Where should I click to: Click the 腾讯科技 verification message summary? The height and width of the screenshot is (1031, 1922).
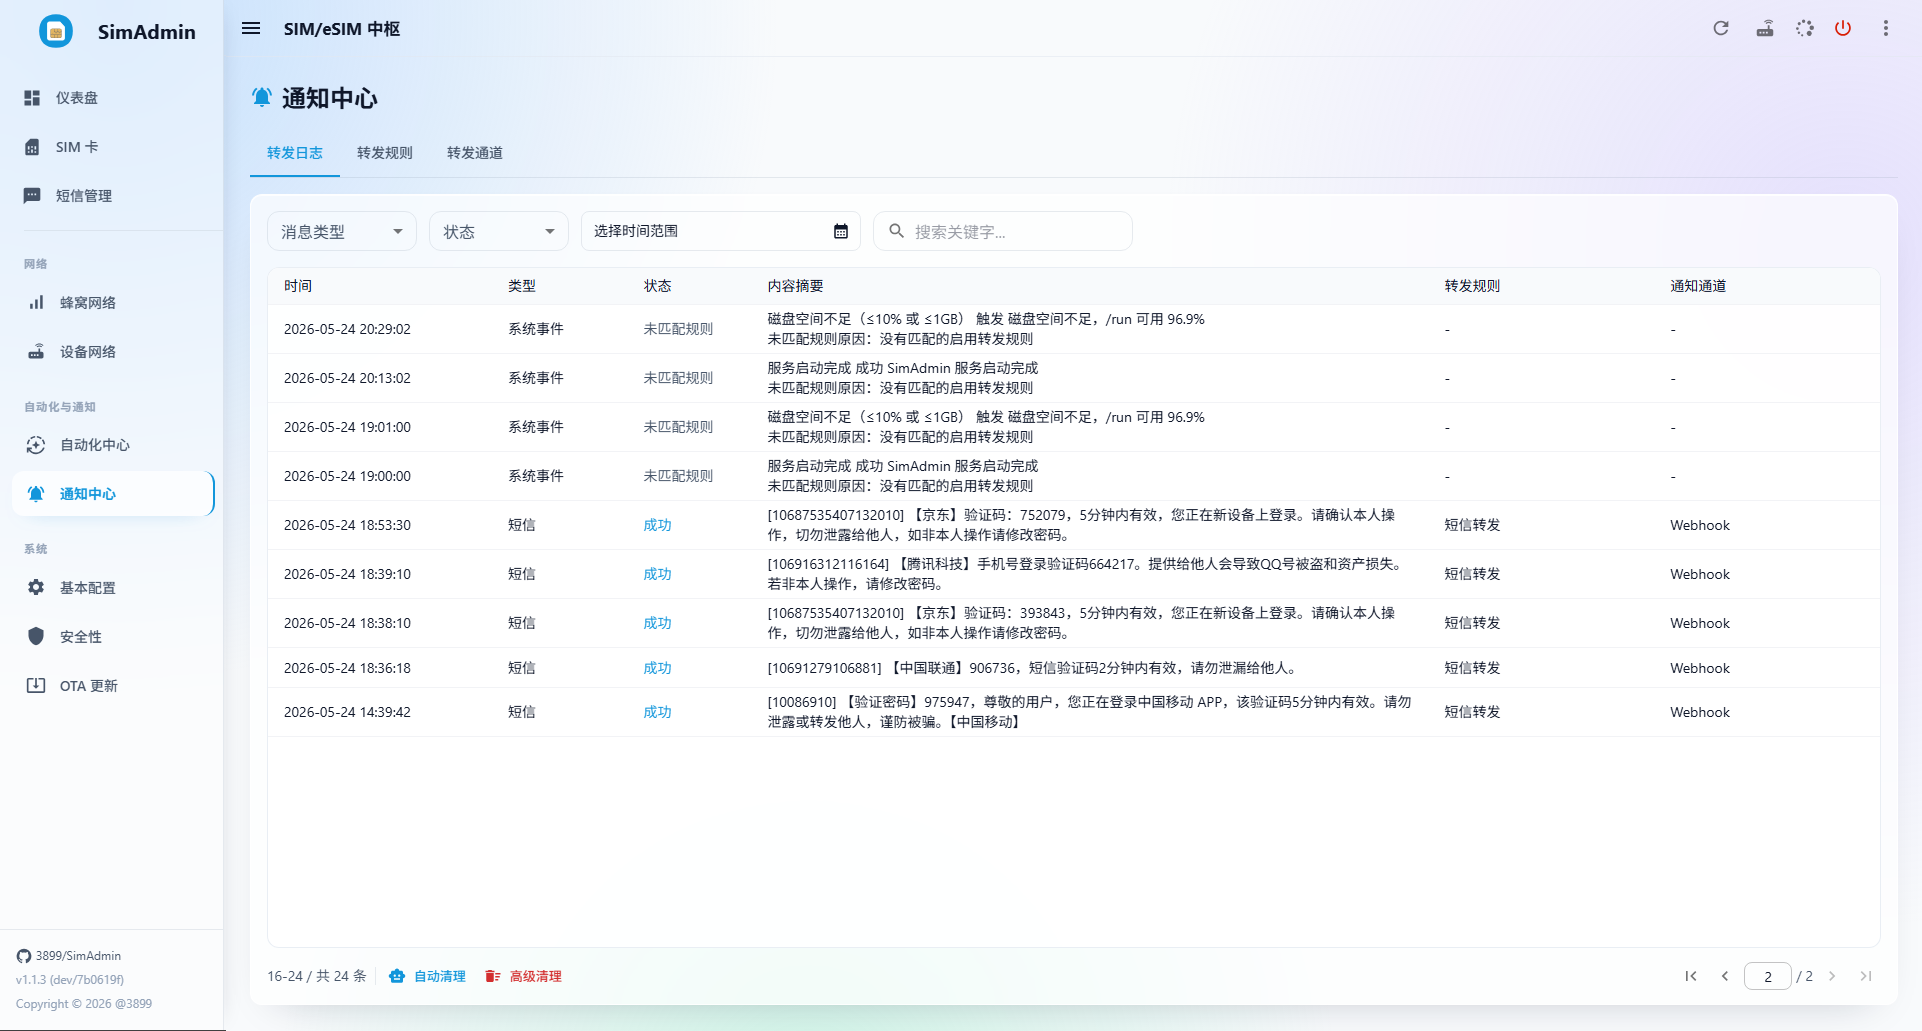[1085, 574]
